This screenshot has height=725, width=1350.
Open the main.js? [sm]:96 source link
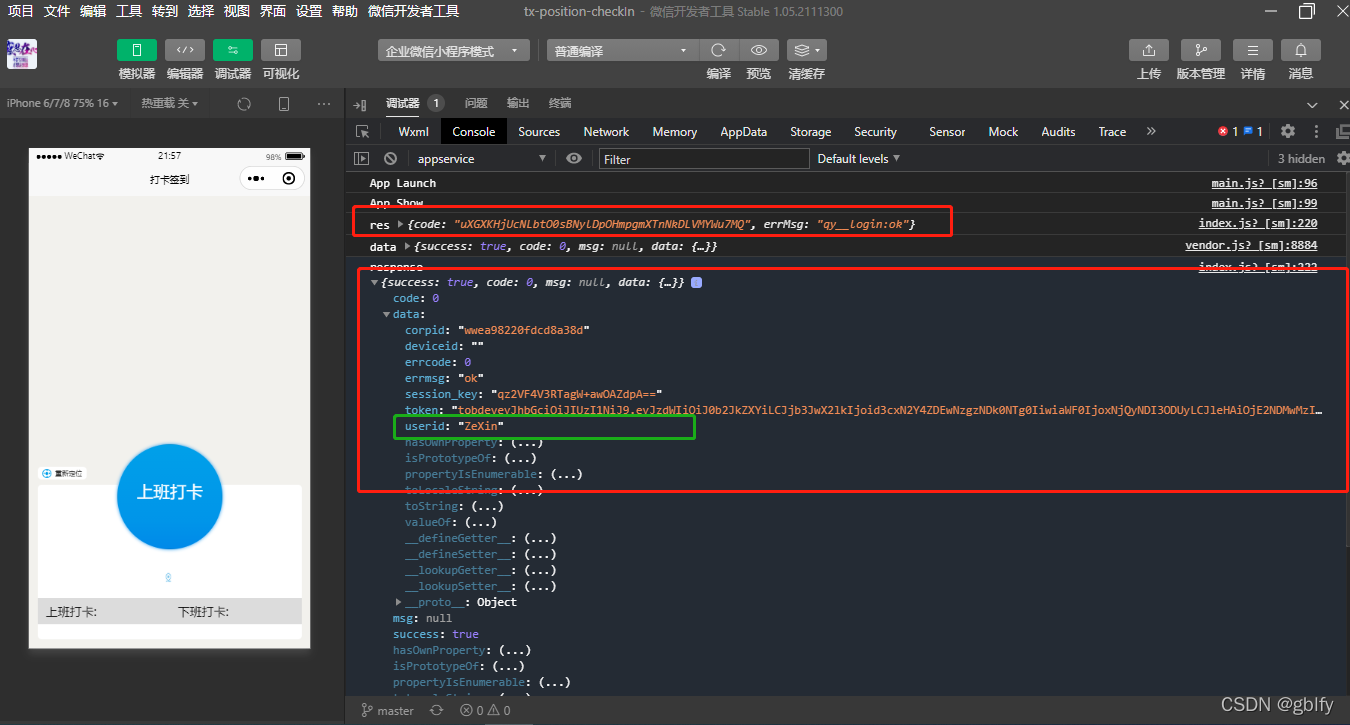pyautogui.click(x=1264, y=183)
